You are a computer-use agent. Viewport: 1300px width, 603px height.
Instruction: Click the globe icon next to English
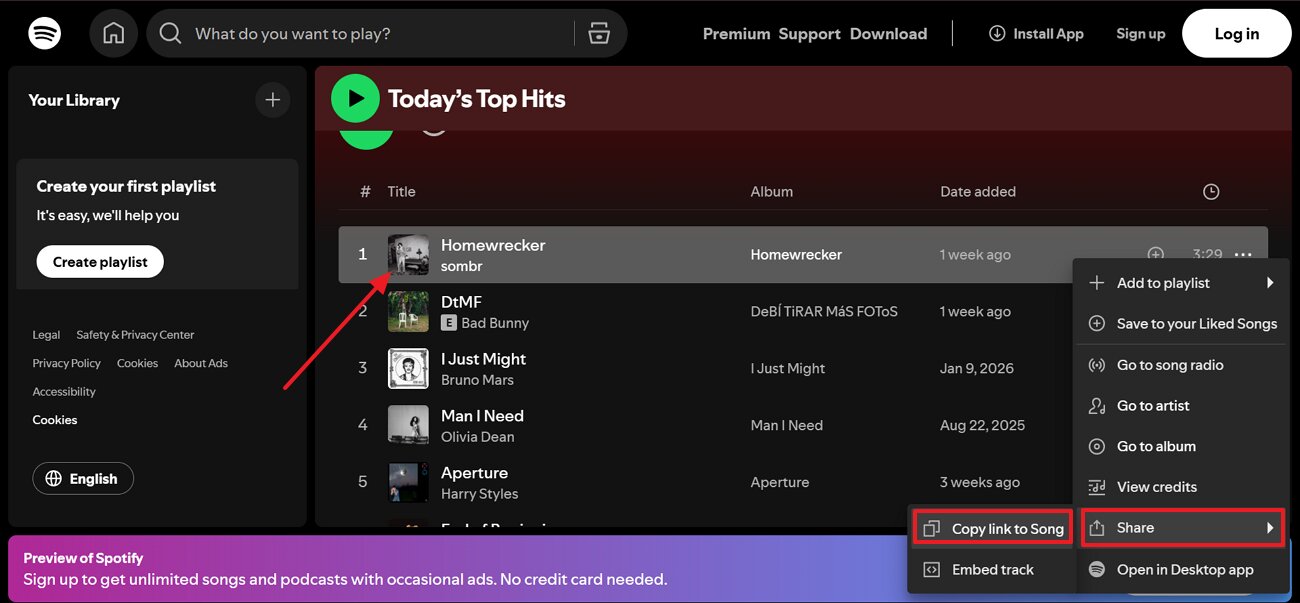click(56, 478)
